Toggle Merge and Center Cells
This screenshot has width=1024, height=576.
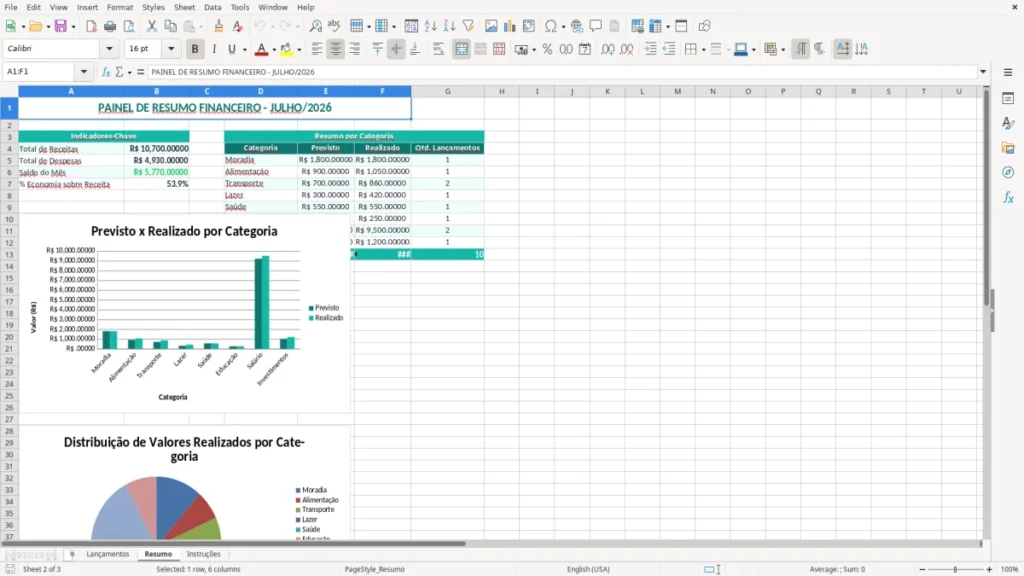[461, 49]
